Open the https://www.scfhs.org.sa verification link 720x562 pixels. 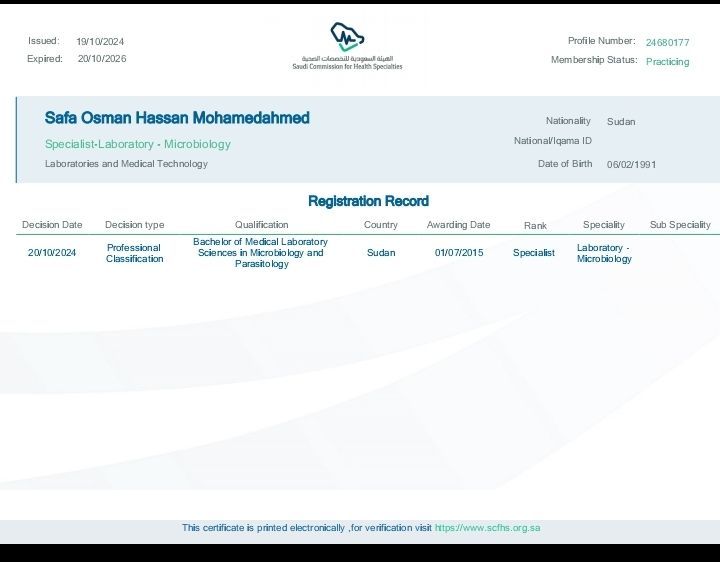[487, 528]
